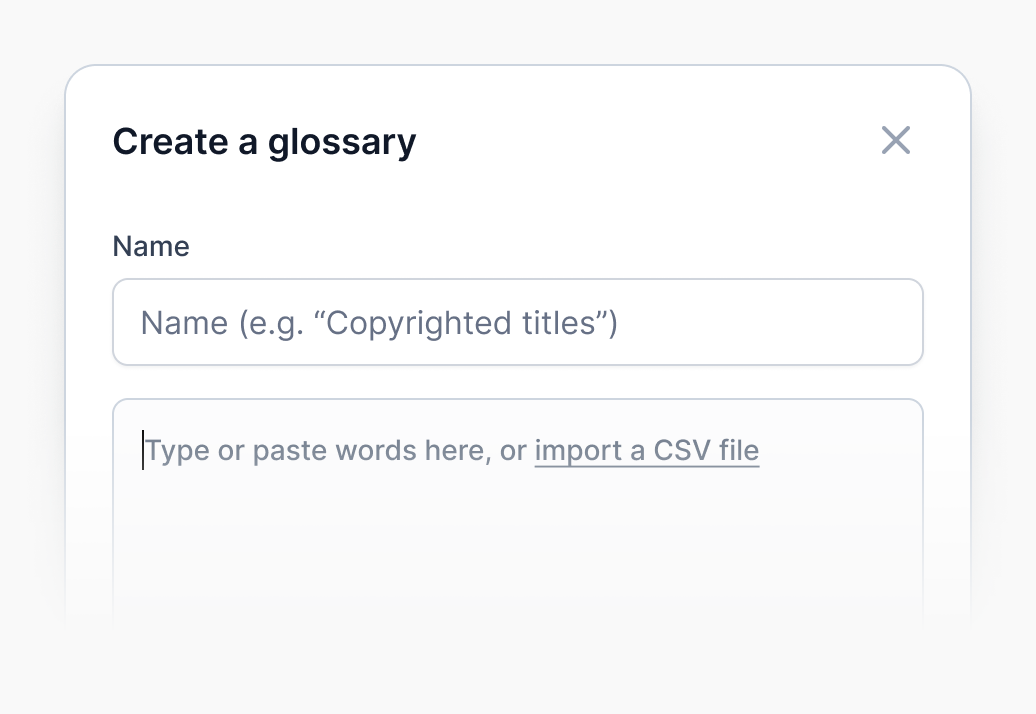Click the word "import" in the textarea hint
Image resolution: width=1036 pixels, height=714 pixels.
click(x=579, y=451)
